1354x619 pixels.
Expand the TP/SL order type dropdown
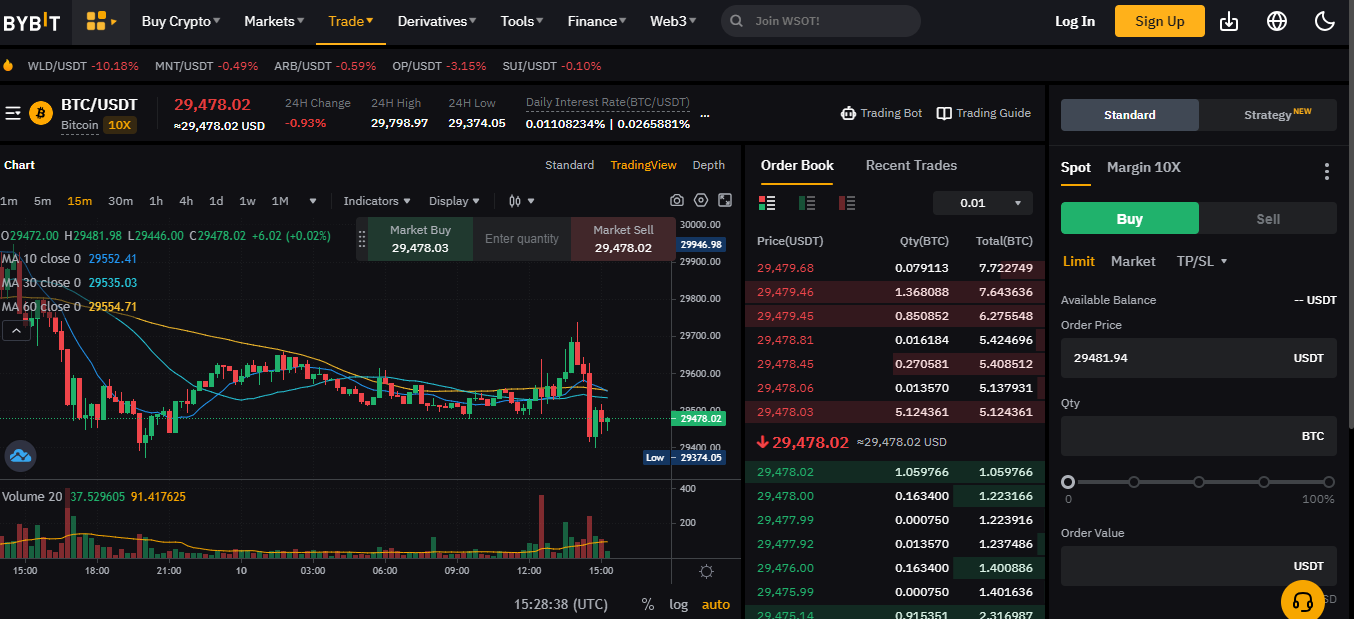point(1202,261)
